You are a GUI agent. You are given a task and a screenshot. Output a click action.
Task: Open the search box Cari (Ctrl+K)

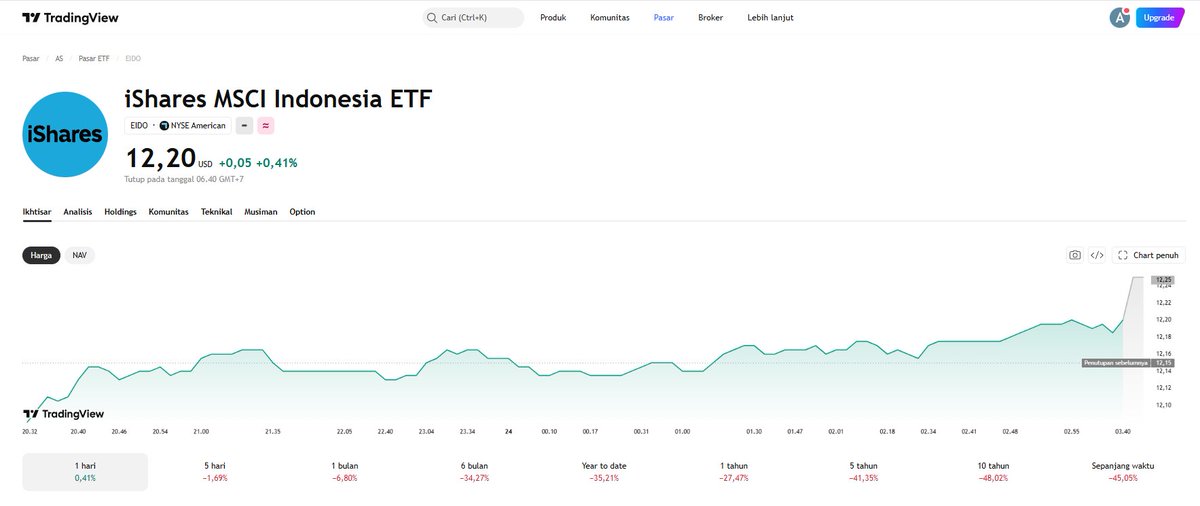click(x=472, y=17)
